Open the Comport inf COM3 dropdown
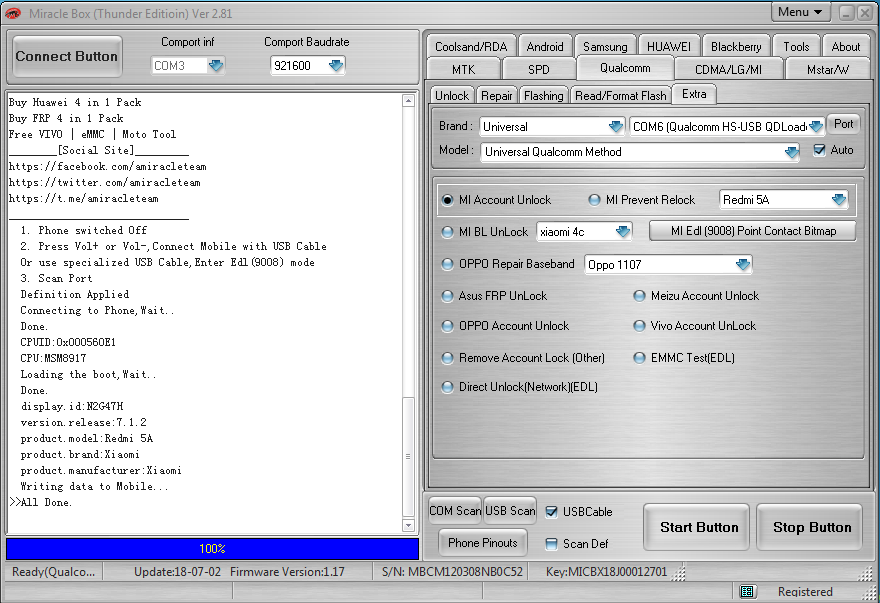Image resolution: width=880 pixels, height=603 pixels. click(216, 66)
